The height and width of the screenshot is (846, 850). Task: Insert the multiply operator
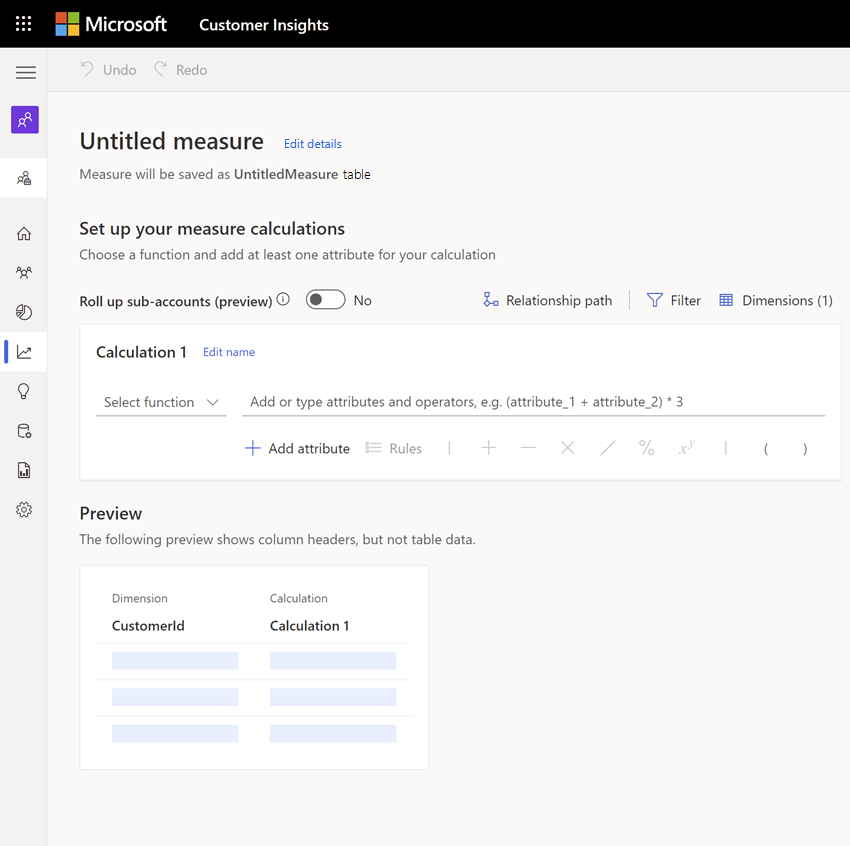click(x=568, y=448)
